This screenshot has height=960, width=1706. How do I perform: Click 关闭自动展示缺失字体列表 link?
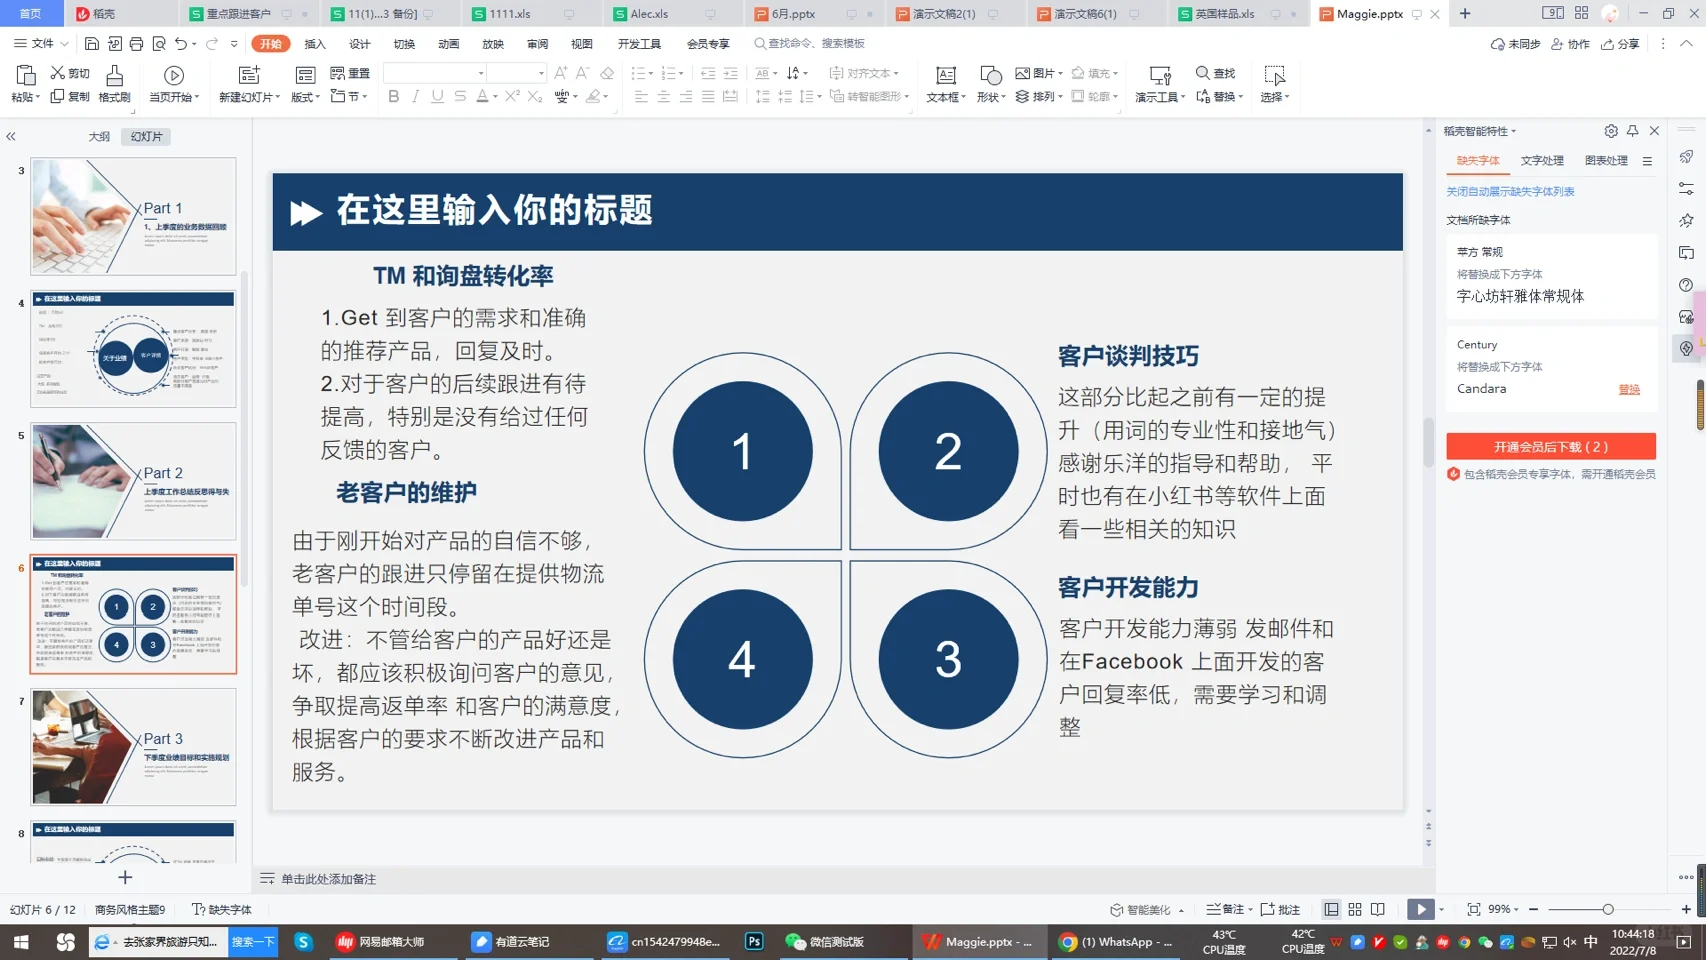point(1510,191)
